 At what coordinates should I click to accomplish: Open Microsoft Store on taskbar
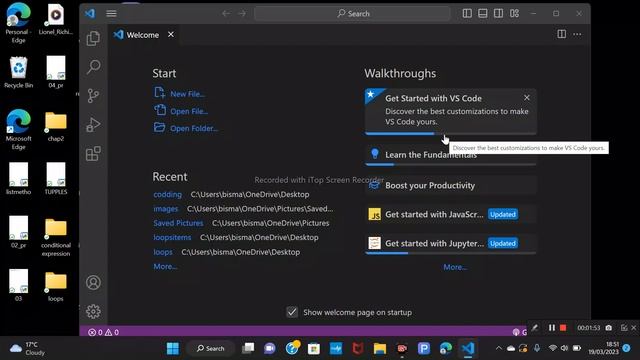[313, 348]
